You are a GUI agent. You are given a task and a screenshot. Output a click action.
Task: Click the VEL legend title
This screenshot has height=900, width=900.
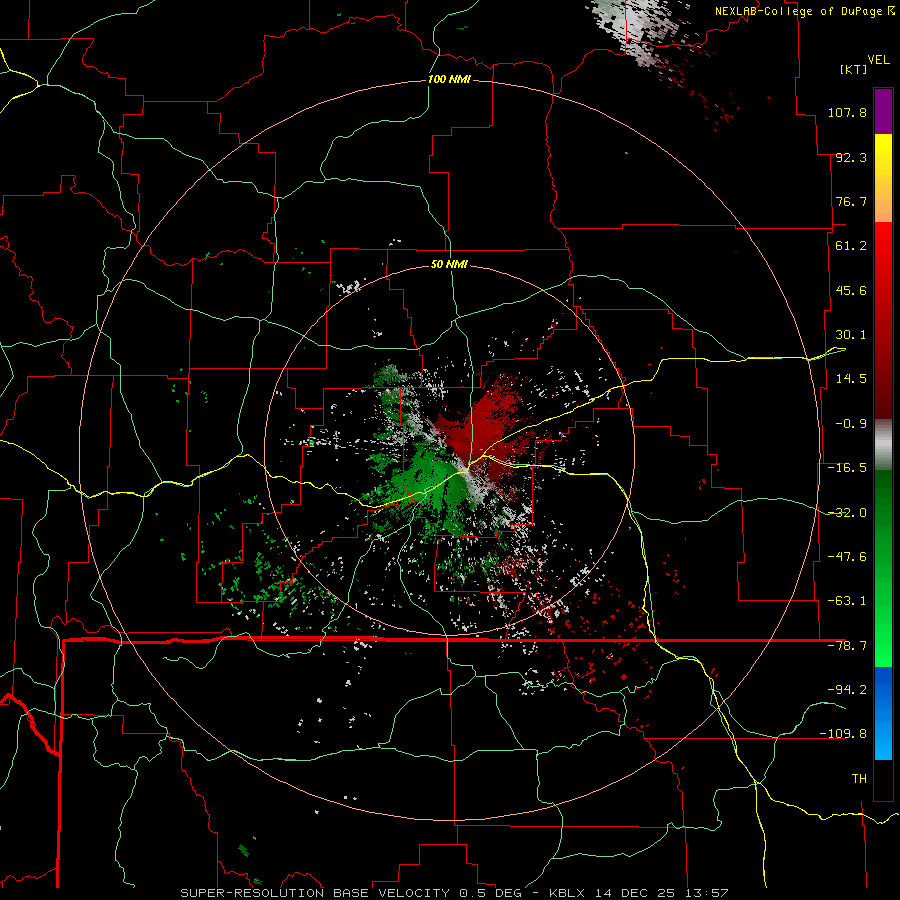coord(878,59)
